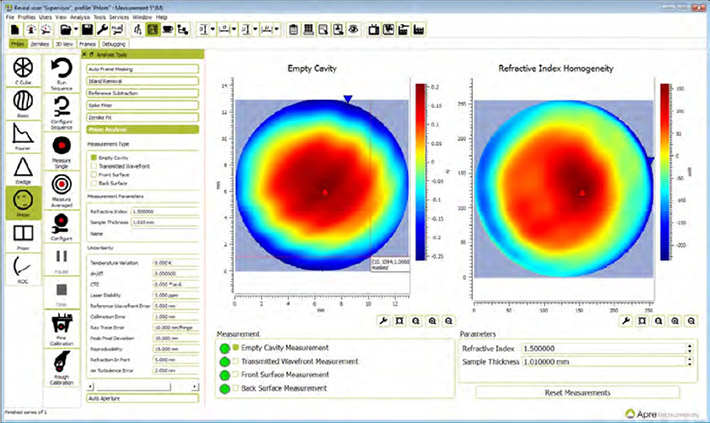Click the Run Sequence icon
Screen dimensions: 710x423
pyautogui.click(x=62, y=73)
